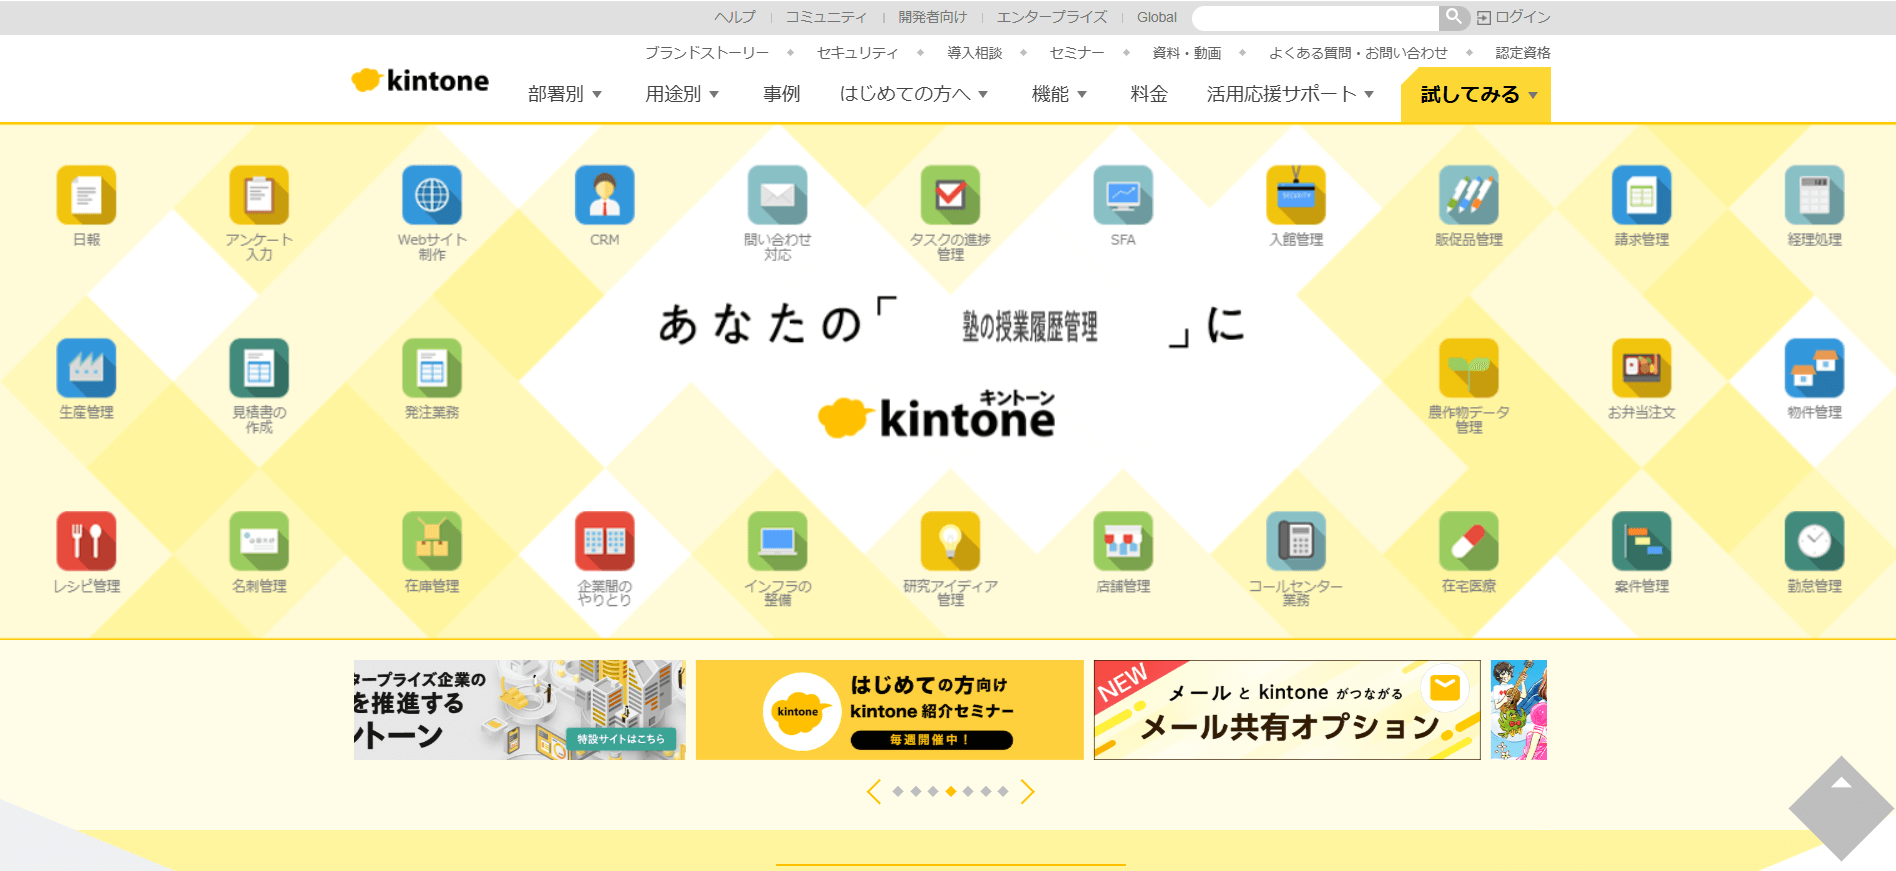Click the アンケート入力 clipboard icon
The image size is (1896, 871).
(259, 195)
